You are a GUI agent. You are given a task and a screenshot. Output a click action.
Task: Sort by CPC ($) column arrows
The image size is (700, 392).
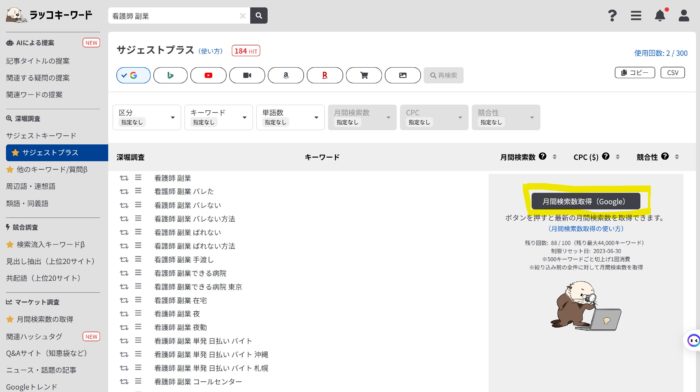[x=617, y=157]
